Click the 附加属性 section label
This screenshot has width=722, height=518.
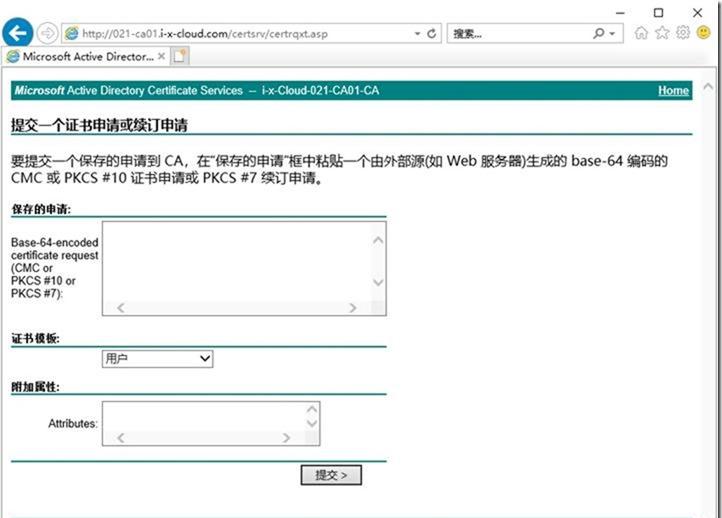pos(35,387)
